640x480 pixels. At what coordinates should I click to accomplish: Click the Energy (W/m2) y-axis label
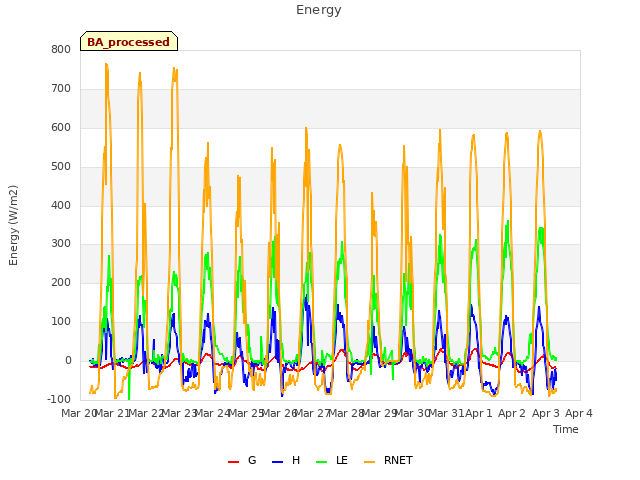[13, 225]
